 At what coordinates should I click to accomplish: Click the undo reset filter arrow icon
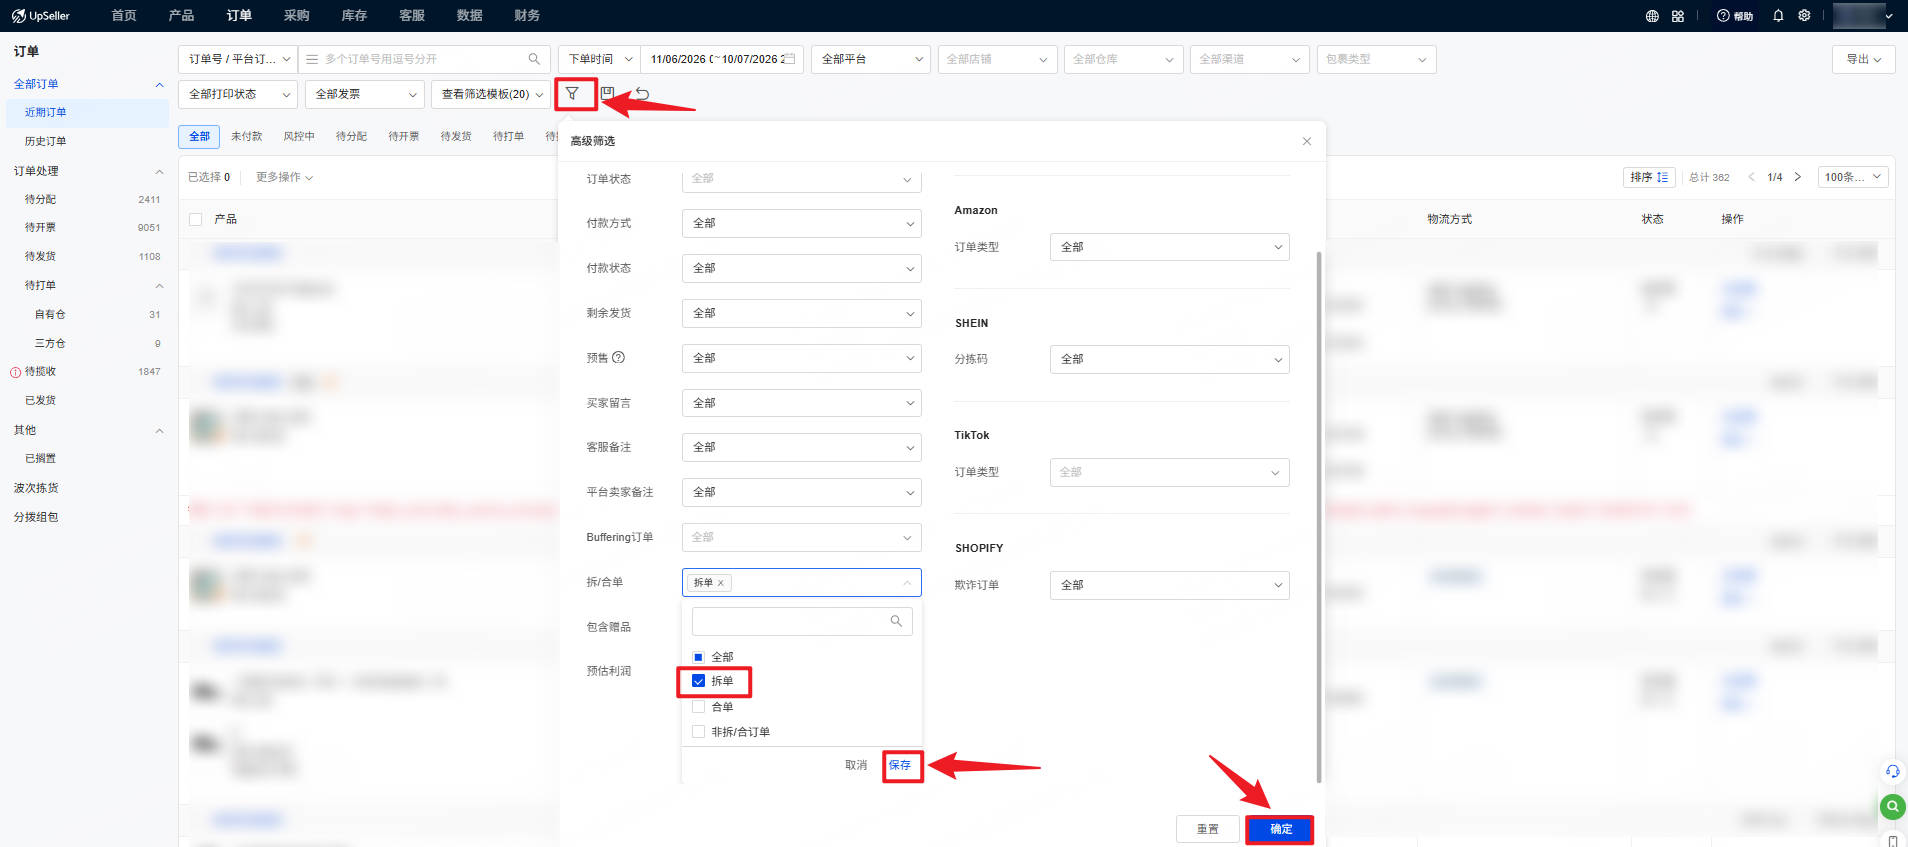(x=642, y=94)
